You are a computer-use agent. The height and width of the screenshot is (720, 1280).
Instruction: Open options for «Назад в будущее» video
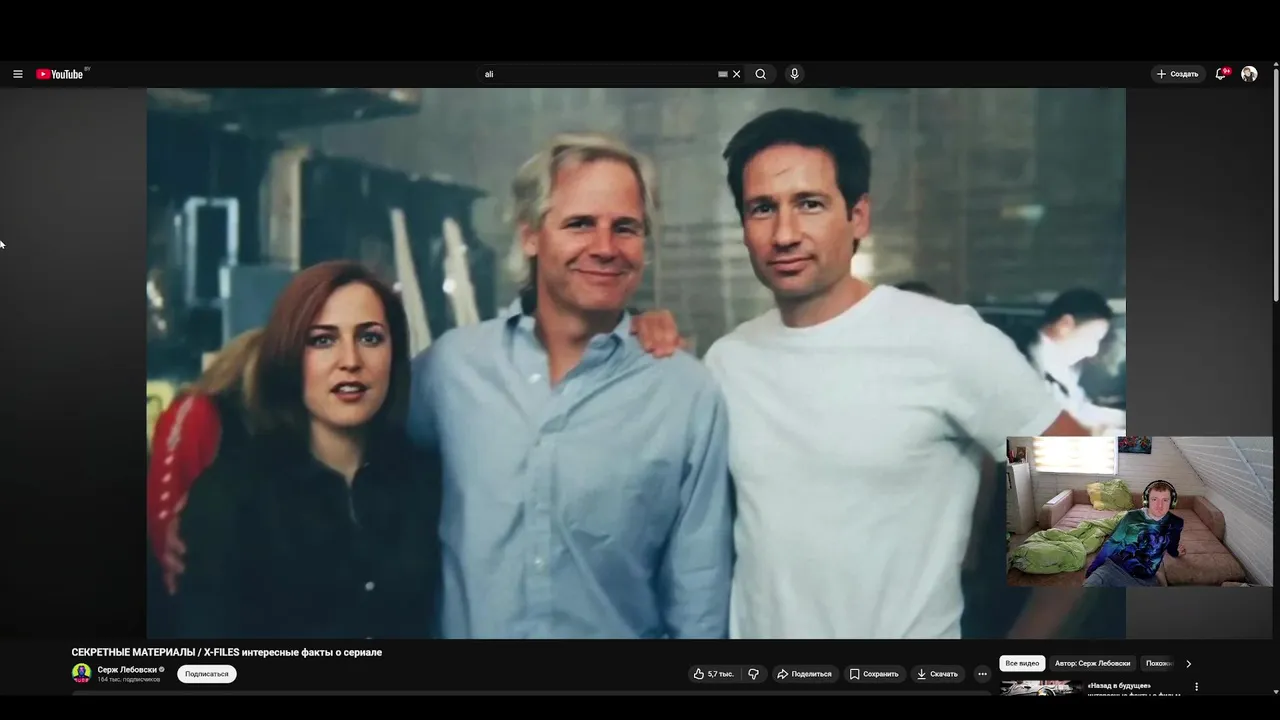coord(1196,687)
